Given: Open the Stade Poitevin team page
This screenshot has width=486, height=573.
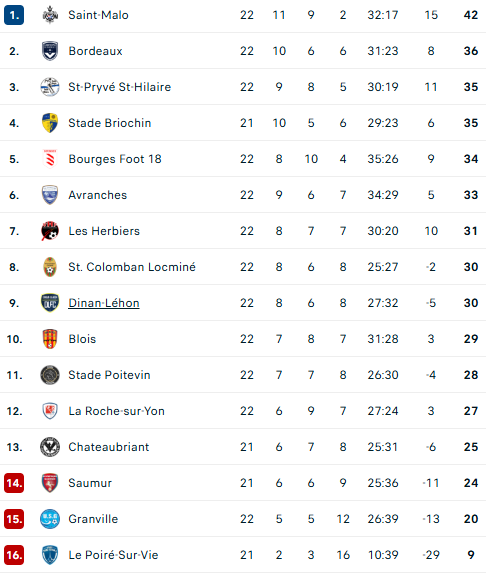Looking at the screenshot, I should click(x=109, y=375).
